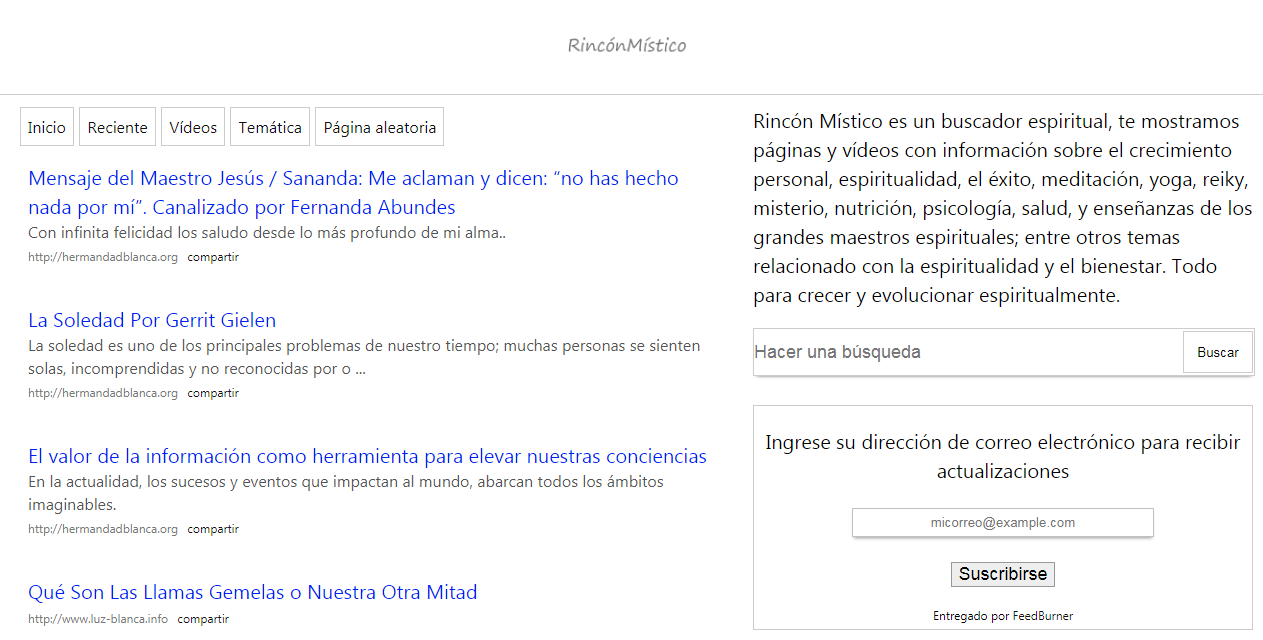Click the micorreo@example.com email field
The width and height of the screenshot is (1263, 640).
[1002, 523]
